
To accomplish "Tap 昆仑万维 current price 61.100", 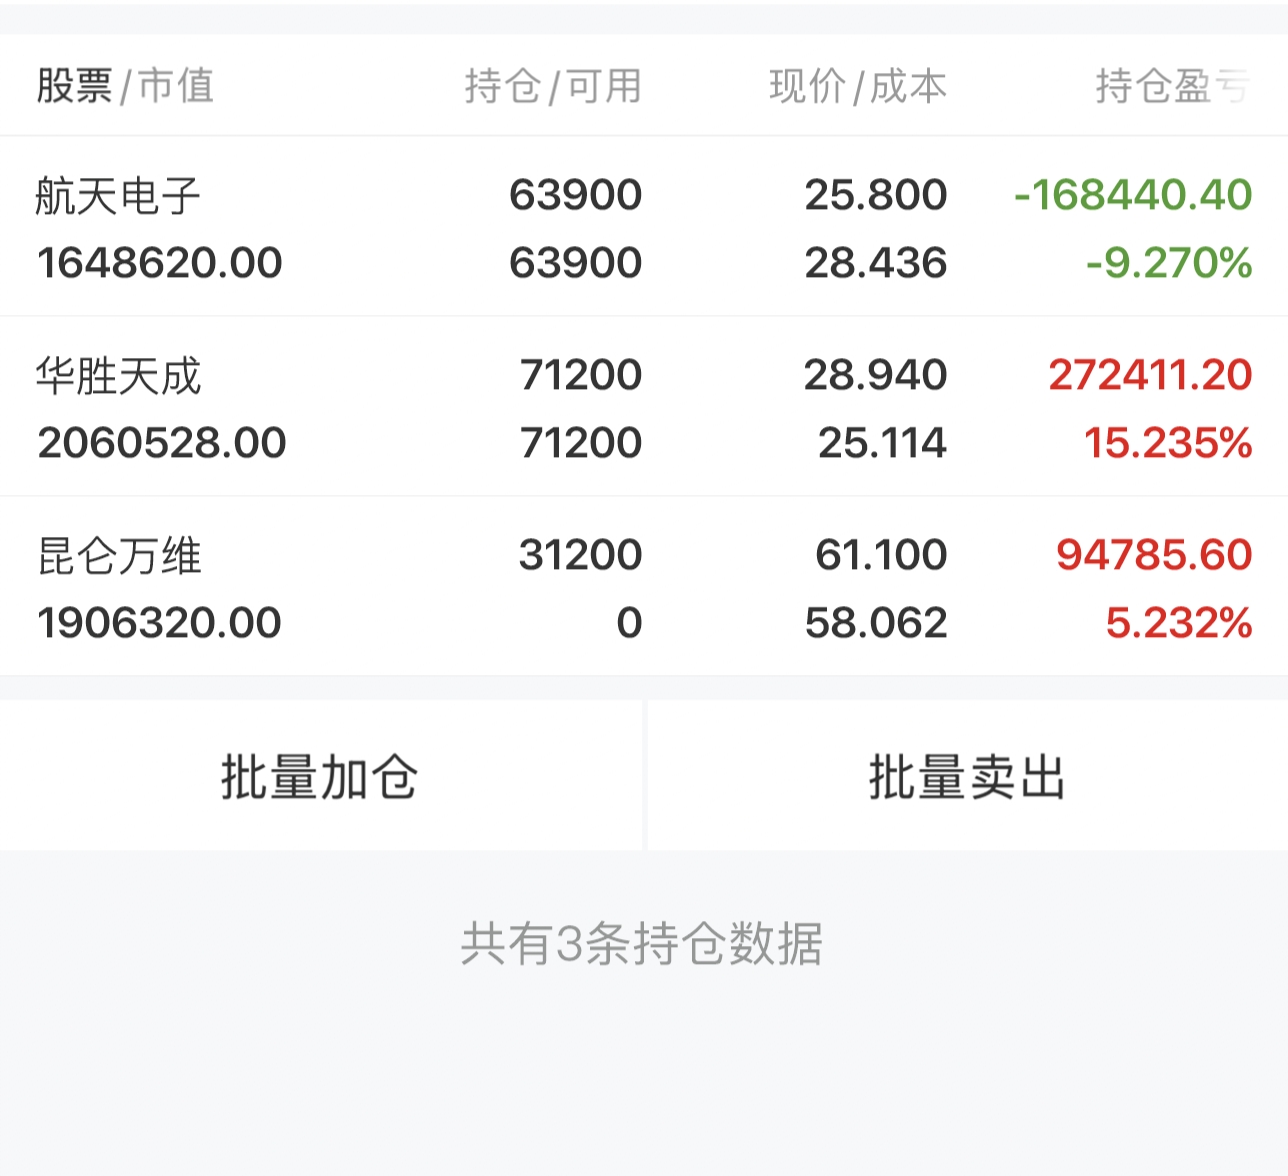I will coord(881,555).
